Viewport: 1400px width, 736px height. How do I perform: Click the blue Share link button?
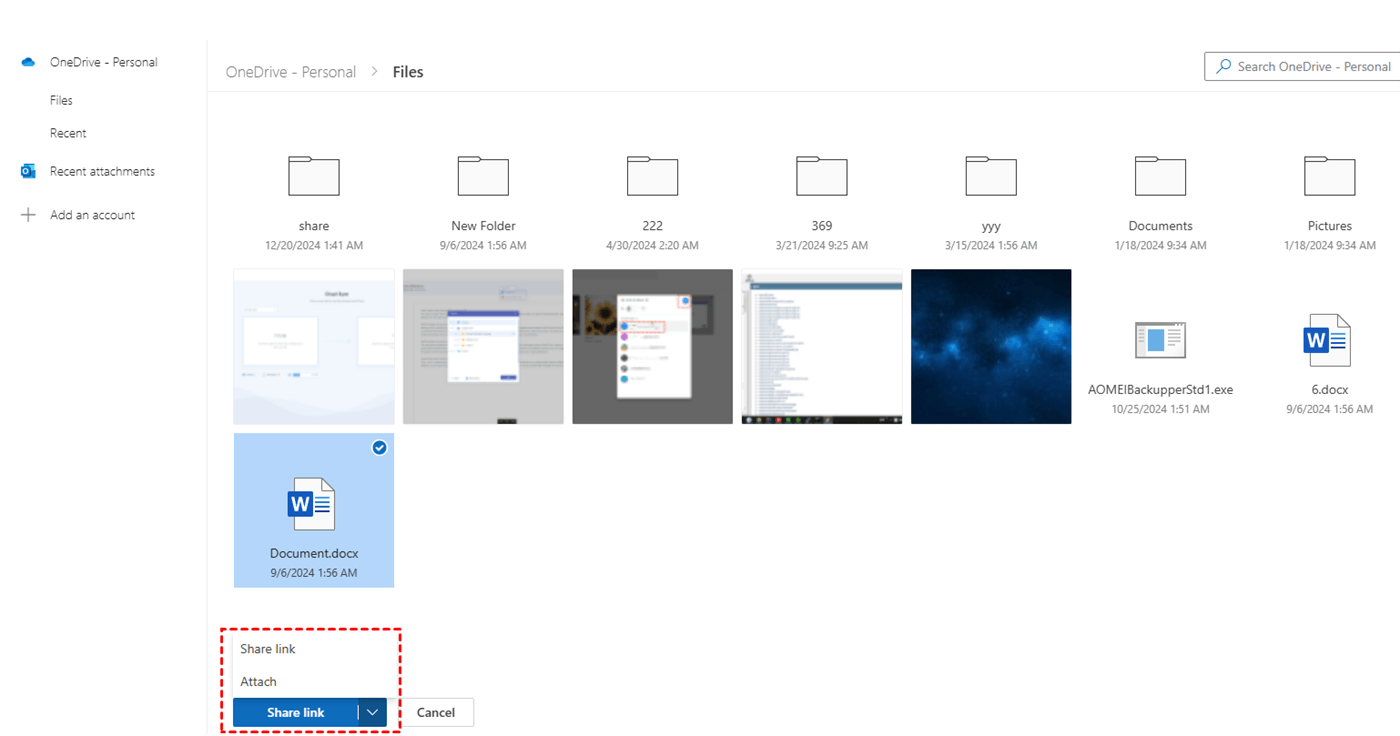[x=296, y=712]
